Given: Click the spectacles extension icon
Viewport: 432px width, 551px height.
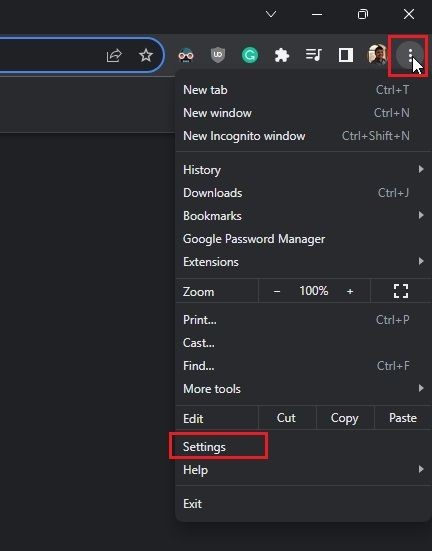Looking at the screenshot, I should click(186, 55).
